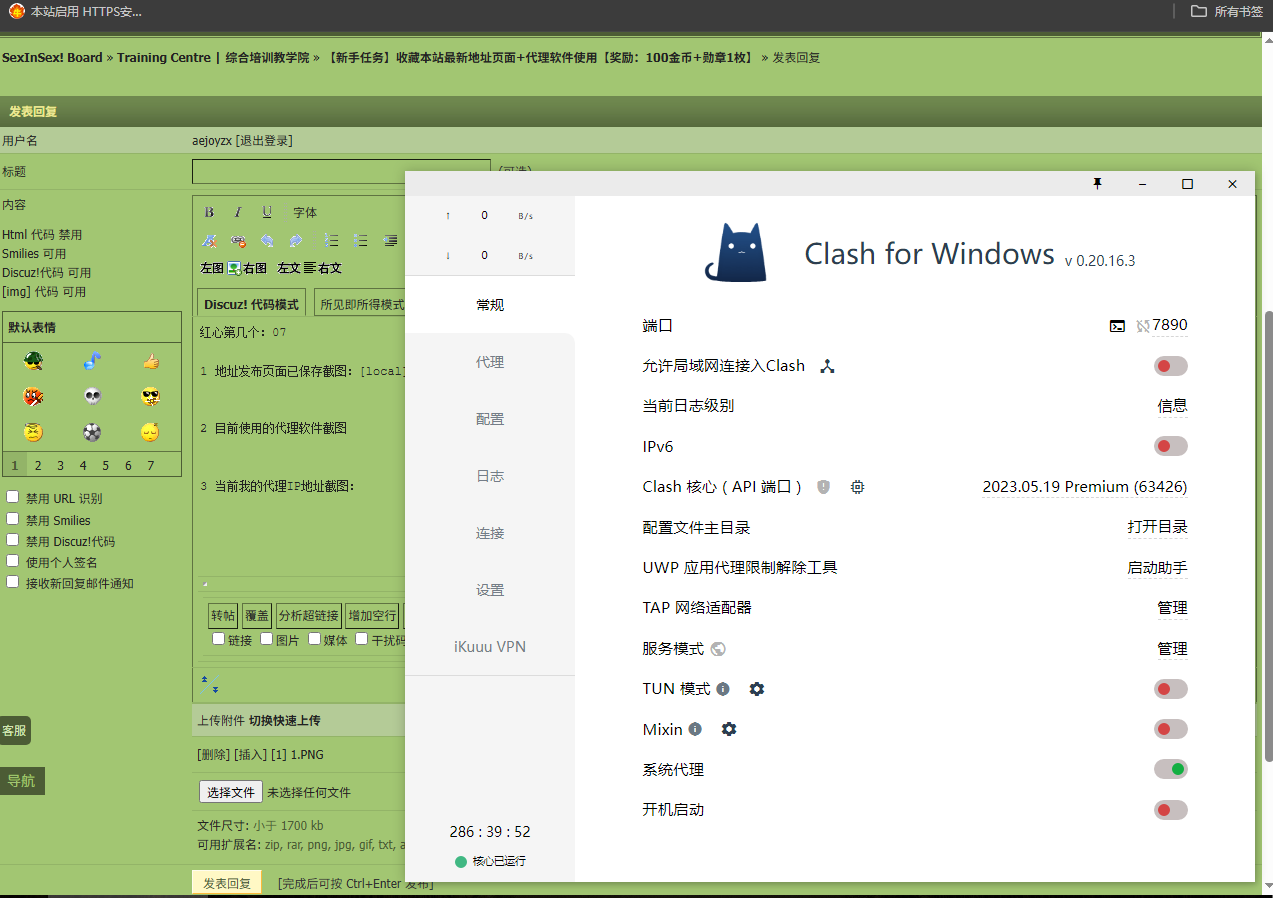Viewport: 1273px width, 898px height.
Task: Click the unlink icon in editor toolbar
Action: (x=238, y=241)
